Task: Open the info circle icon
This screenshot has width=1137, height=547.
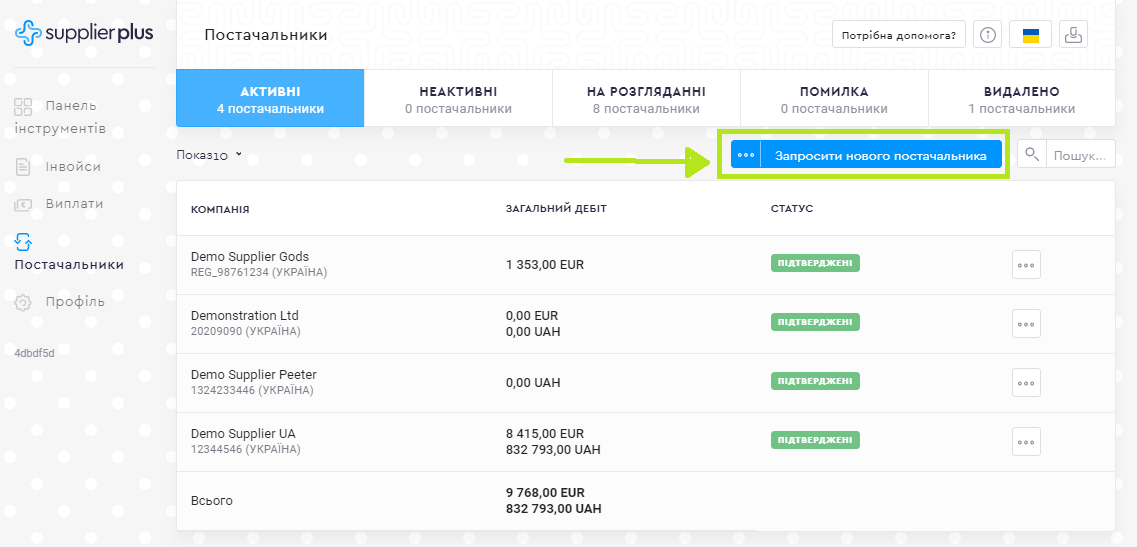Action: [988, 35]
